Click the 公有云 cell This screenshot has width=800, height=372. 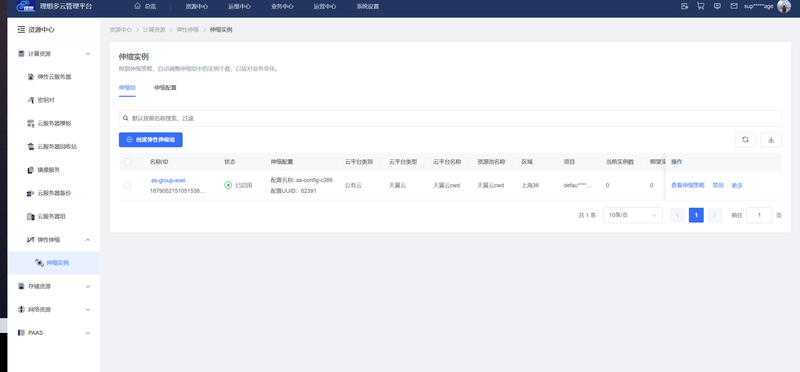click(353, 185)
